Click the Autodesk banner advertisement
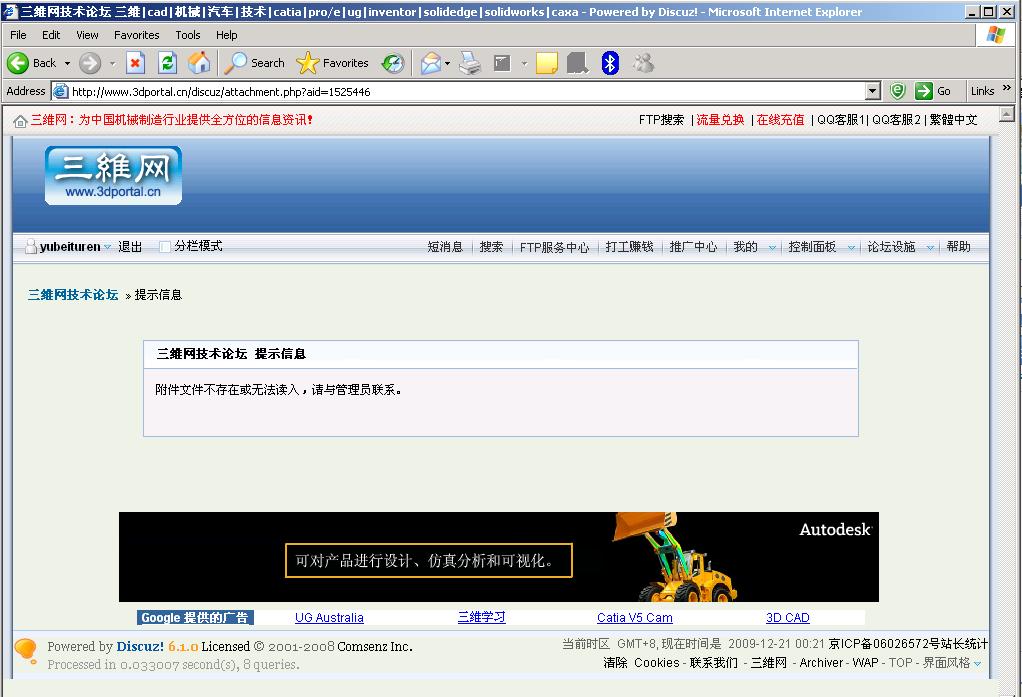 [499, 557]
